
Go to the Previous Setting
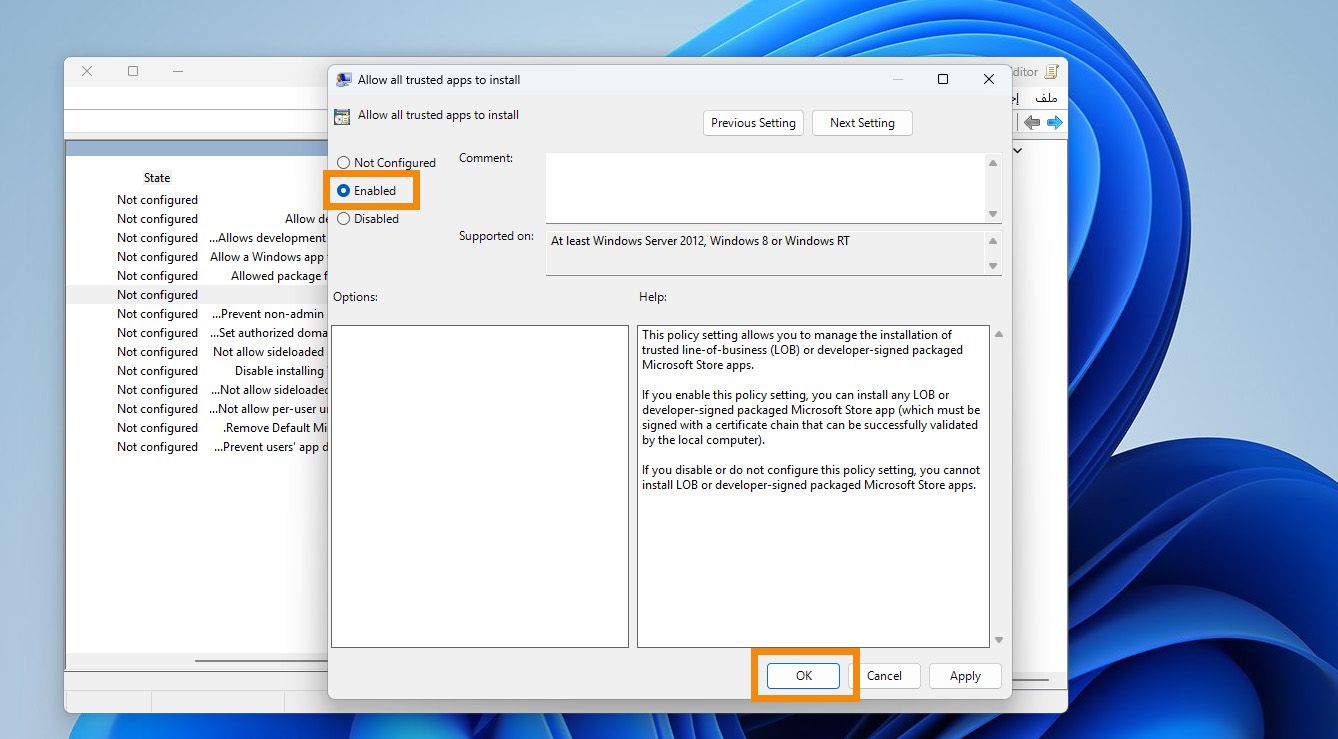[753, 123]
